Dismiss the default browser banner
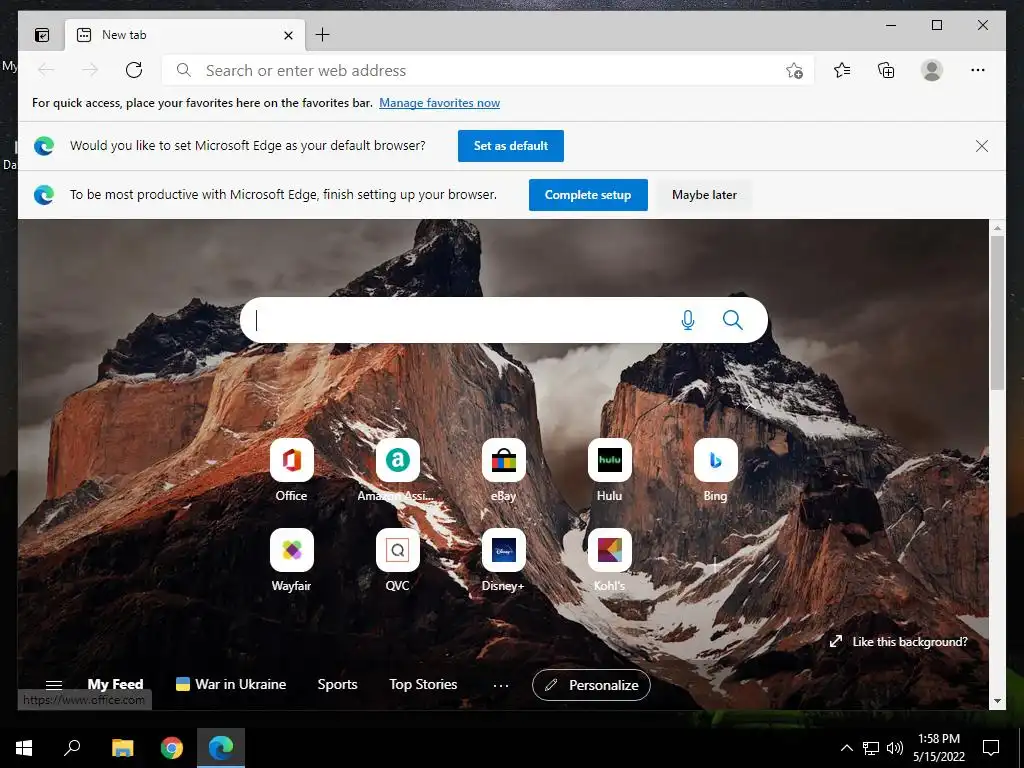Viewport: 1024px width, 768px height. (982, 146)
